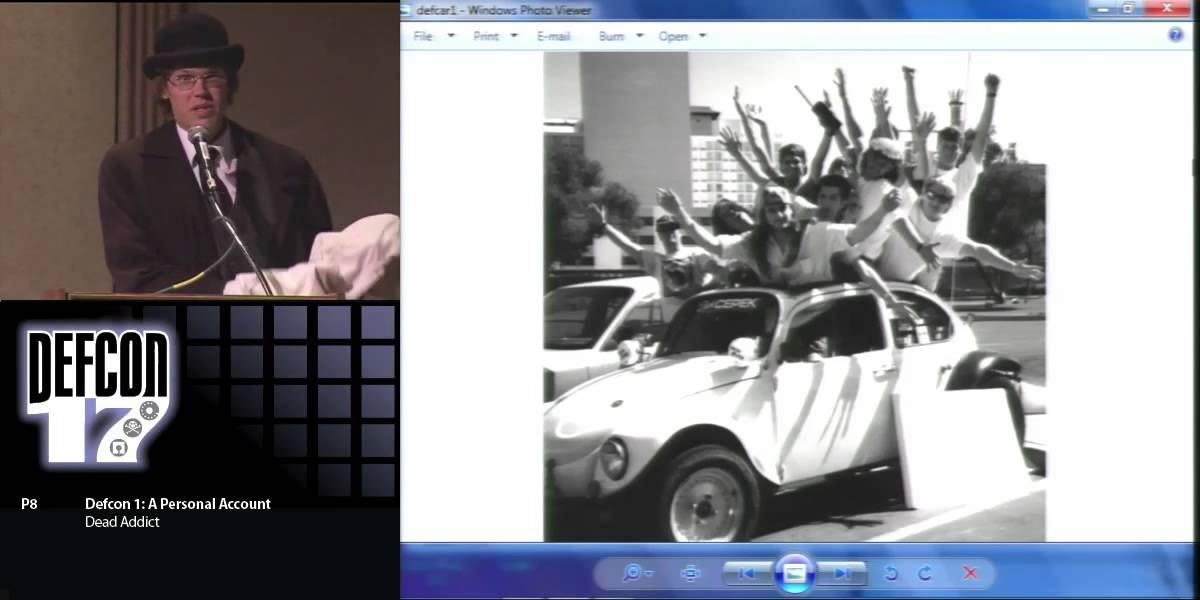The height and width of the screenshot is (600, 1200).
Task: Click the fit to window icon
Action: pyautogui.click(x=690, y=573)
